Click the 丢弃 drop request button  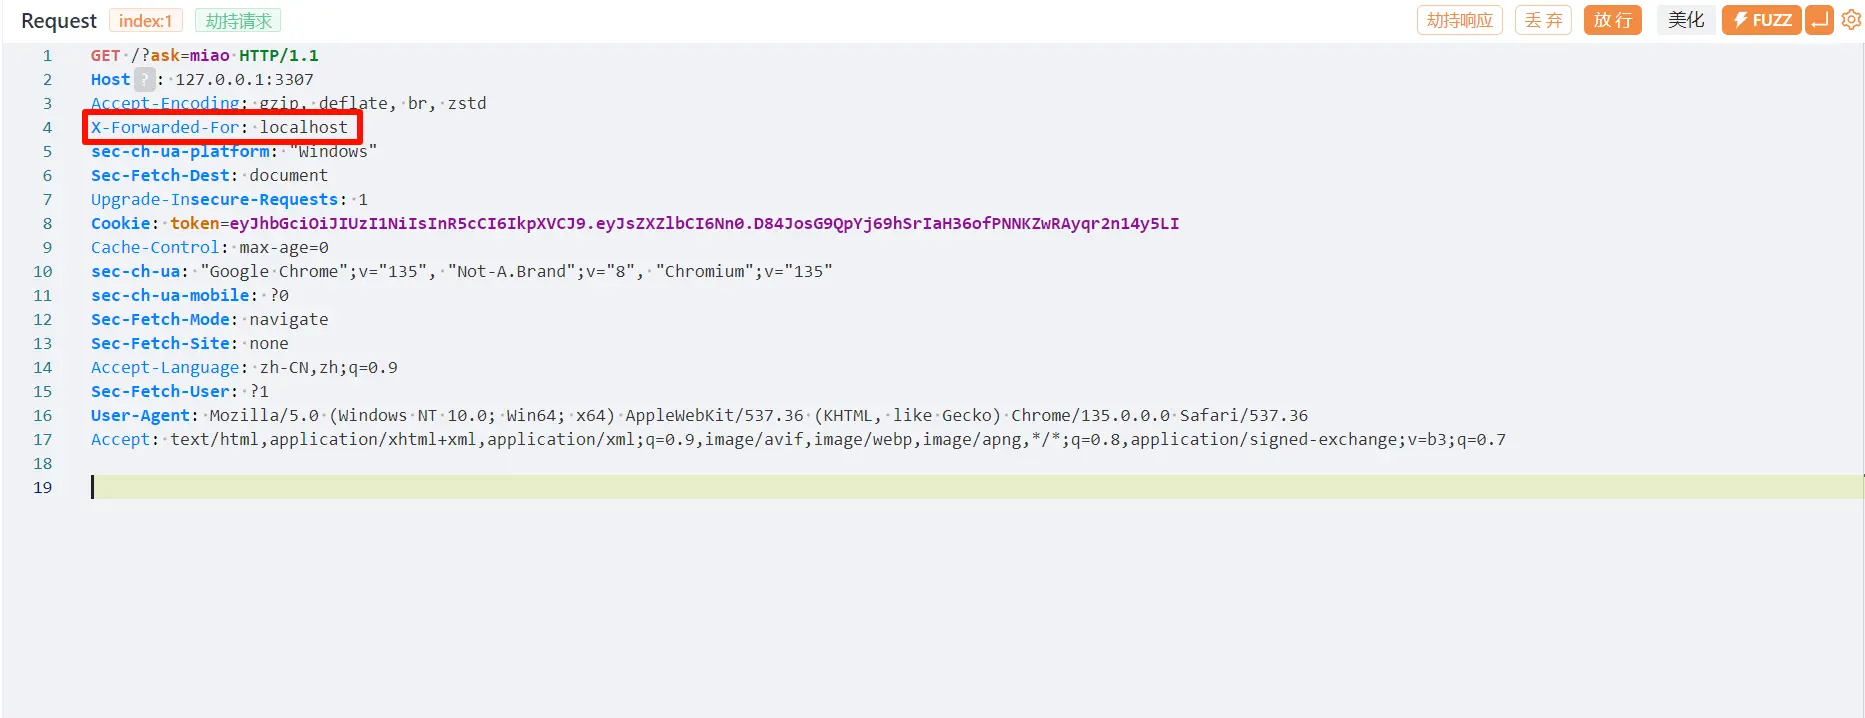pyautogui.click(x=1543, y=20)
